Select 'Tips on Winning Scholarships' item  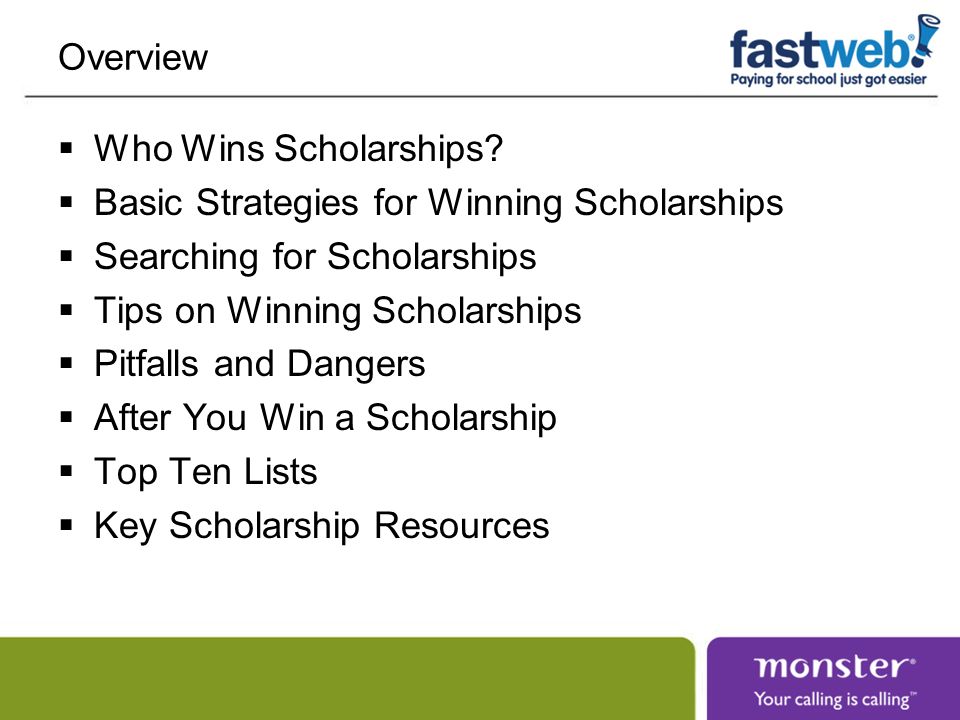(x=337, y=310)
